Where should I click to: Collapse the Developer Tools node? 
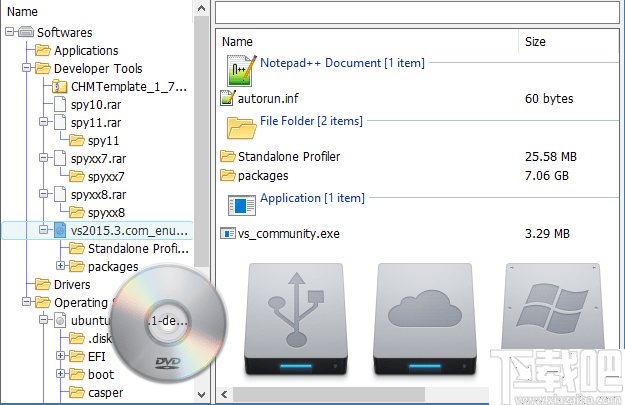(x=26, y=68)
